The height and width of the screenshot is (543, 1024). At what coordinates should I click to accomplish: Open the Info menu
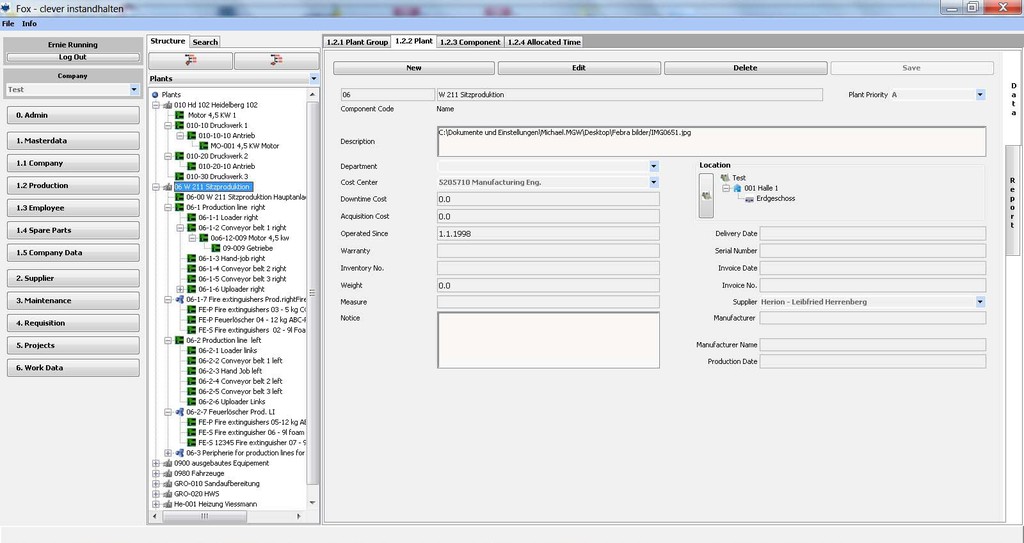point(29,23)
